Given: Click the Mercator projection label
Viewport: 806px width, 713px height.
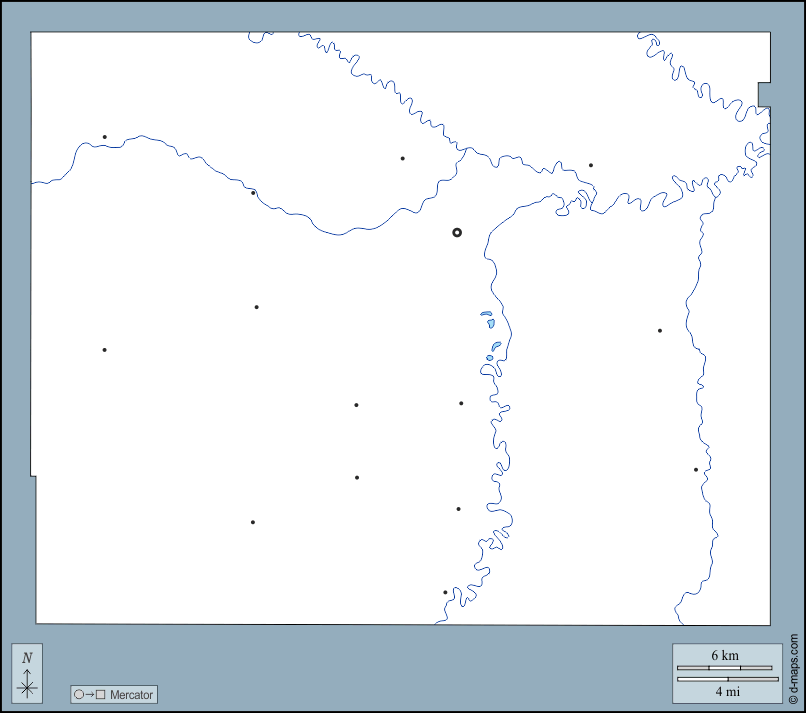Looking at the screenshot, I should pos(131,694).
